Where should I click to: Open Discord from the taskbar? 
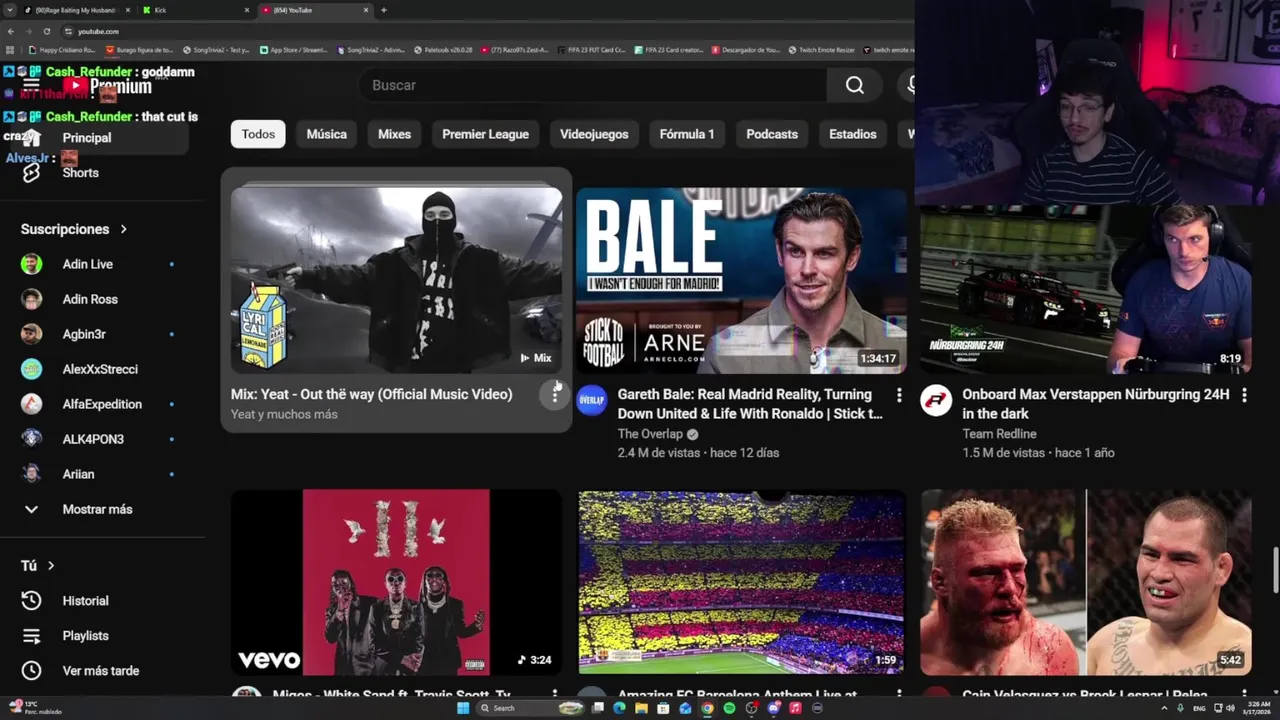coord(773,708)
